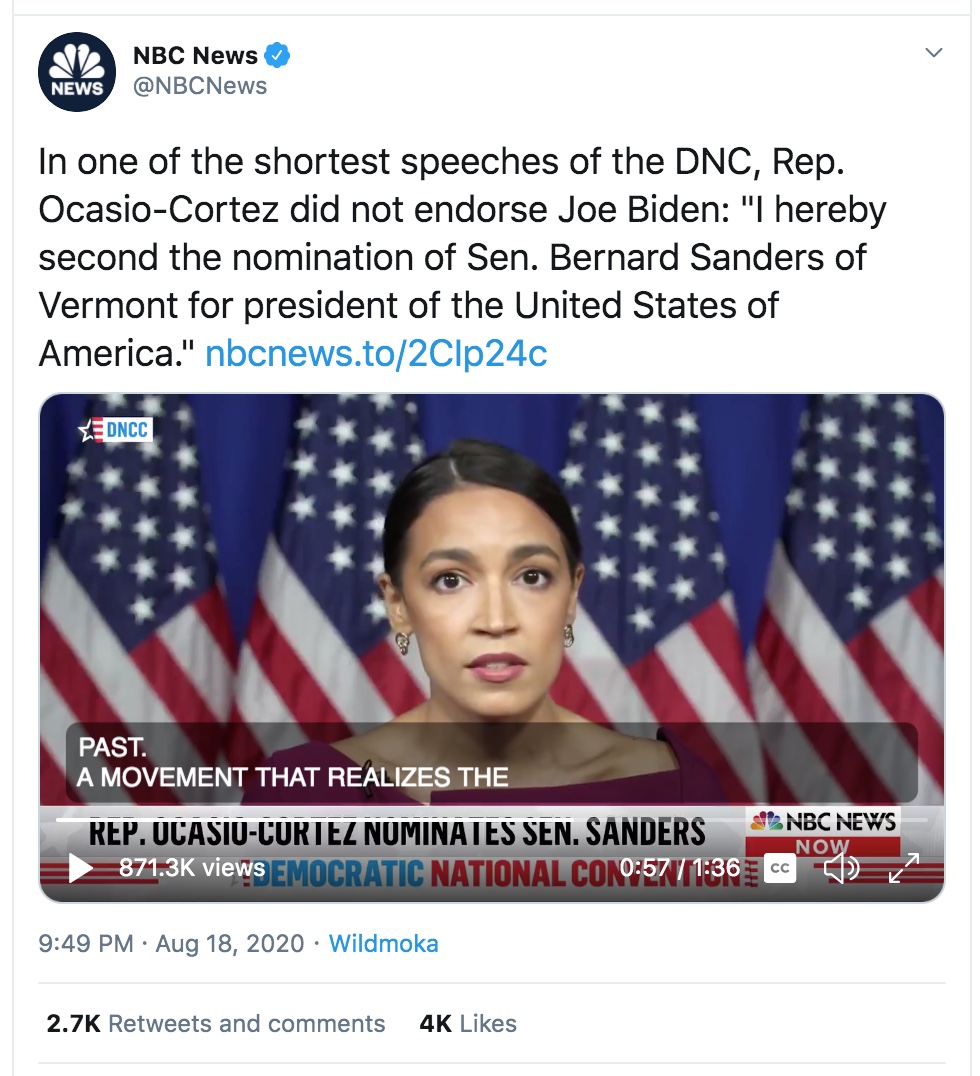The image size is (980, 1076).
Task: Enter fullscreen with the expand arrows icon
Action: point(903,868)
